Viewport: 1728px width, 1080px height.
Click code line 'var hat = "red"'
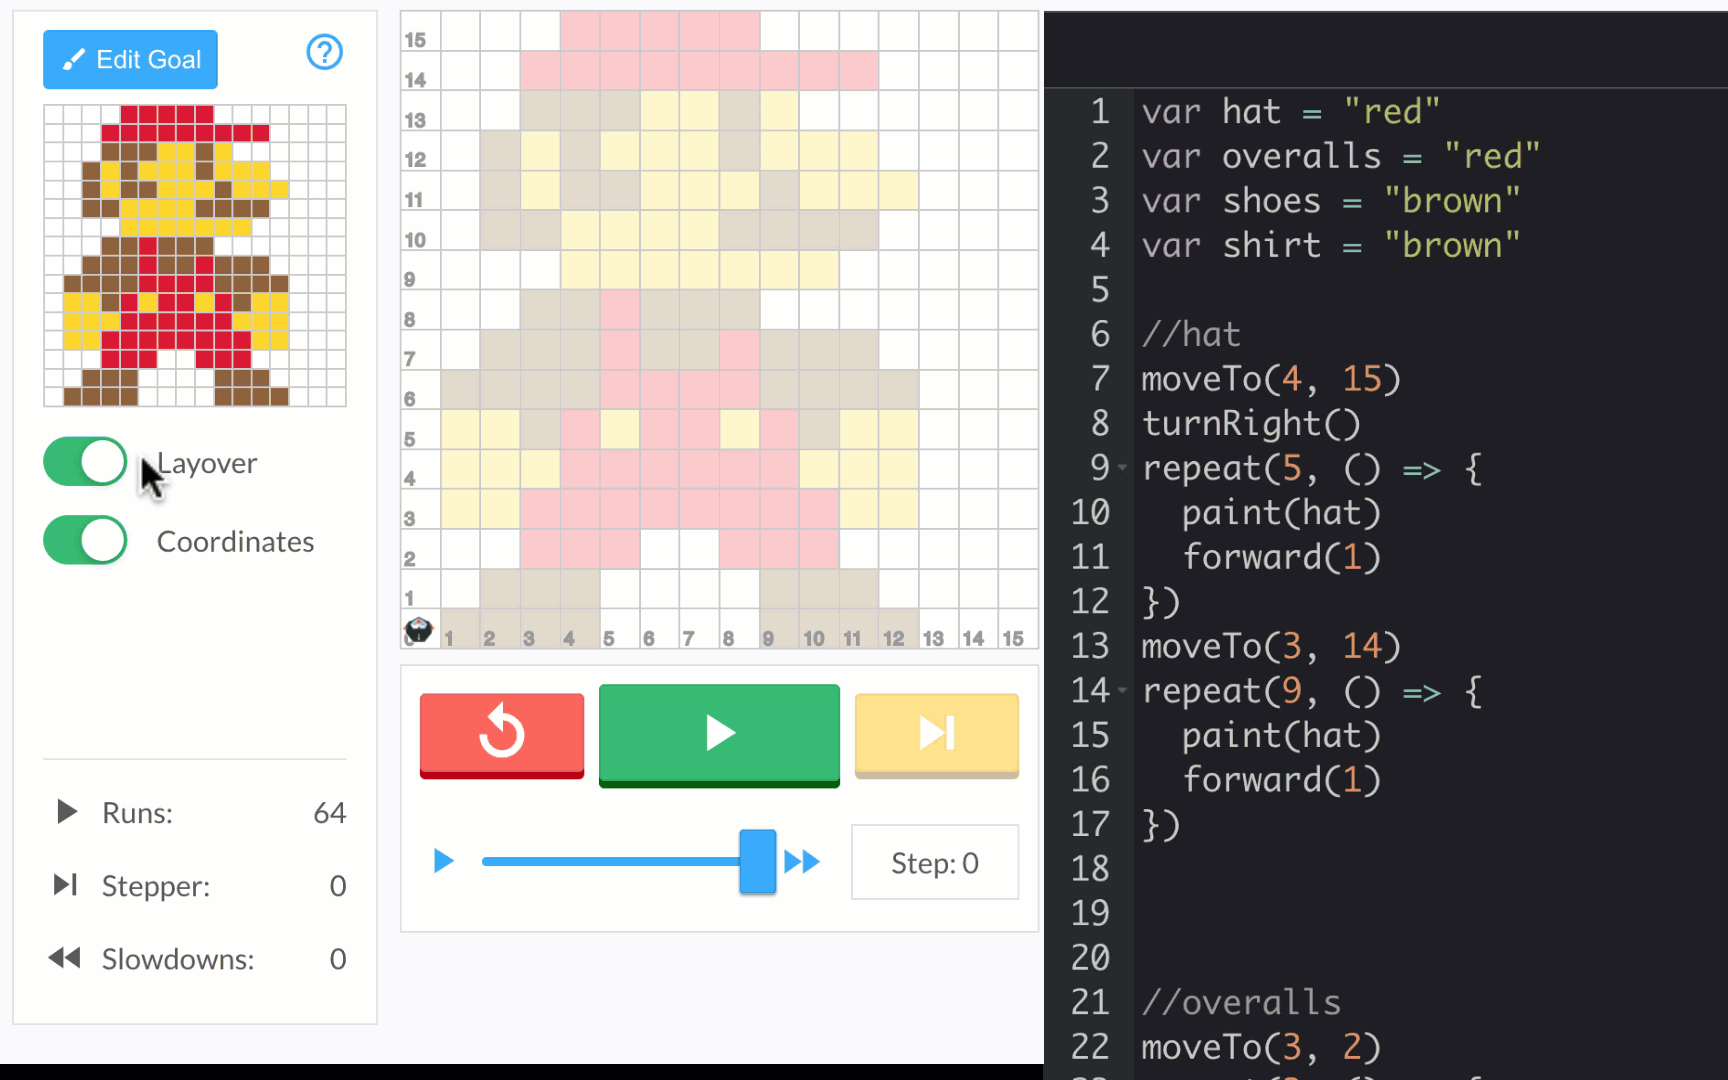pyautogui.click(x=1291, y=112)
